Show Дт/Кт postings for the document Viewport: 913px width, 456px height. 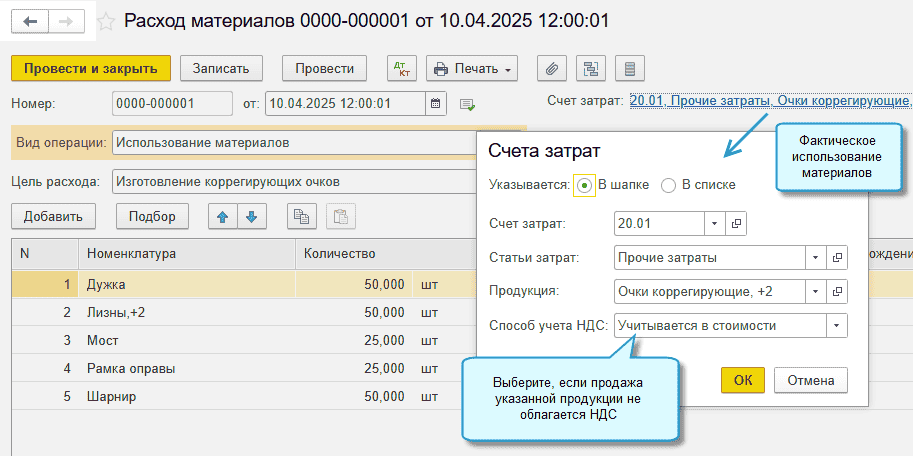[x=402, y=68]
